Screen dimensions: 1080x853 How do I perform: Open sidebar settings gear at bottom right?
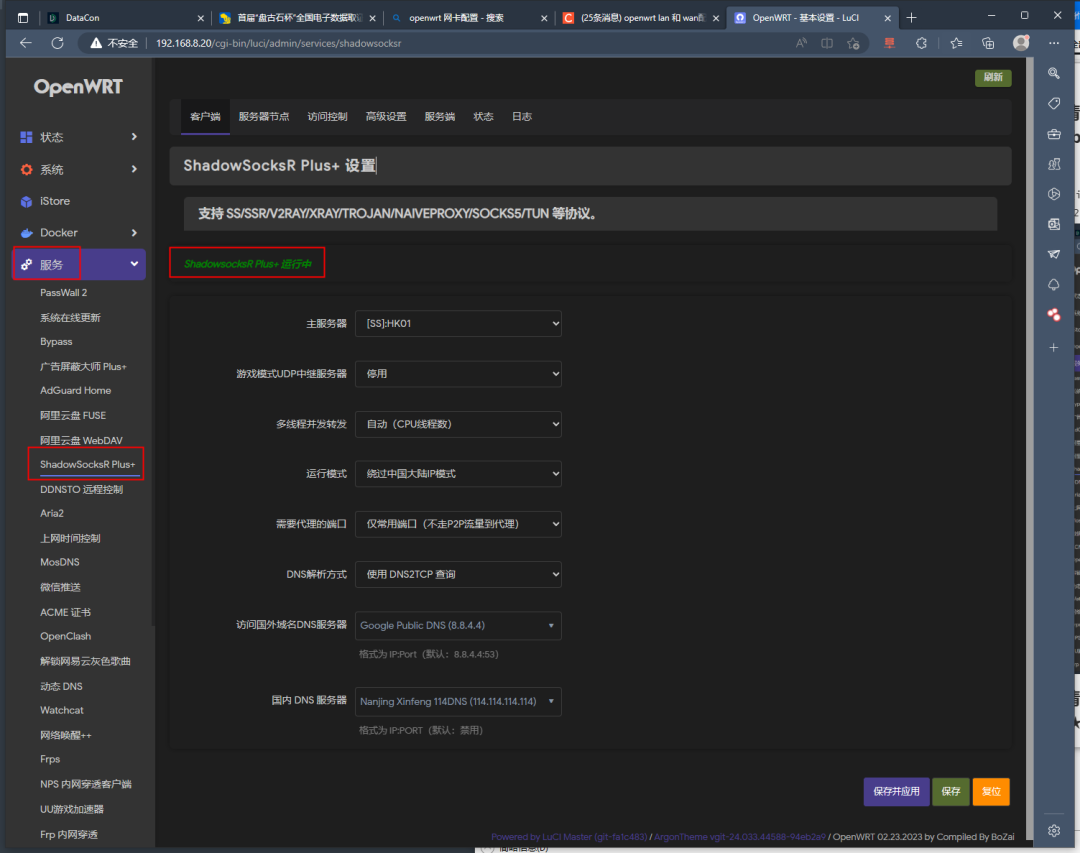pos(1054,830)
